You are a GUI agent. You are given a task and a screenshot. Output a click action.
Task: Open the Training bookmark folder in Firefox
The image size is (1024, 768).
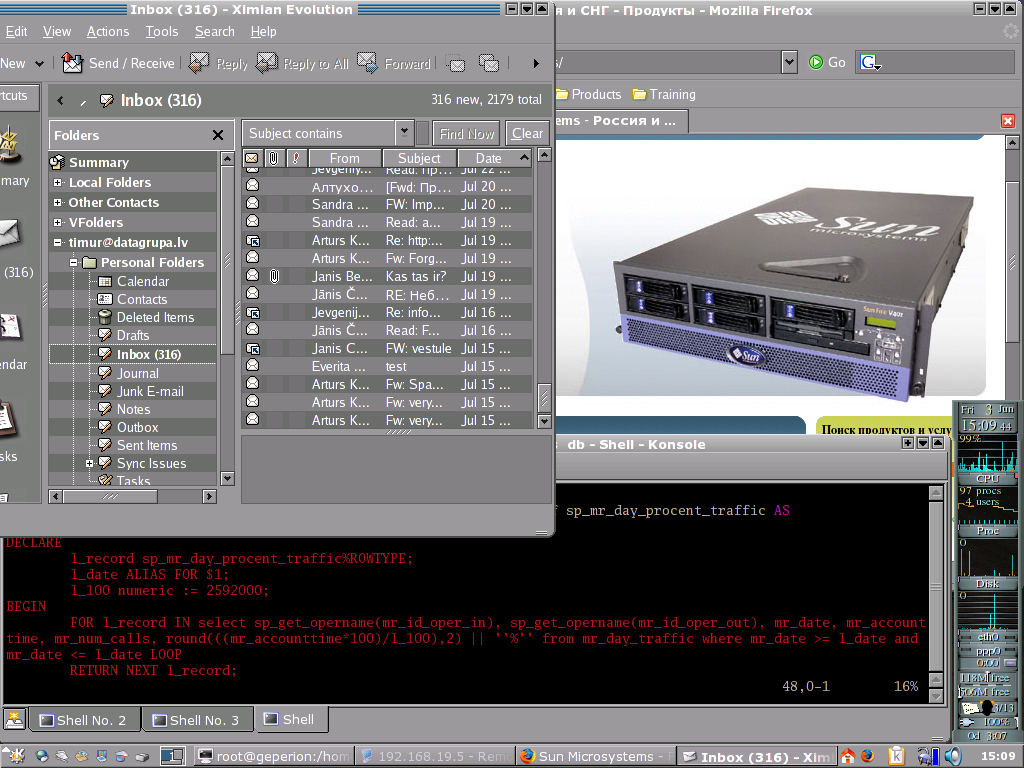click(x=664, y=94)
